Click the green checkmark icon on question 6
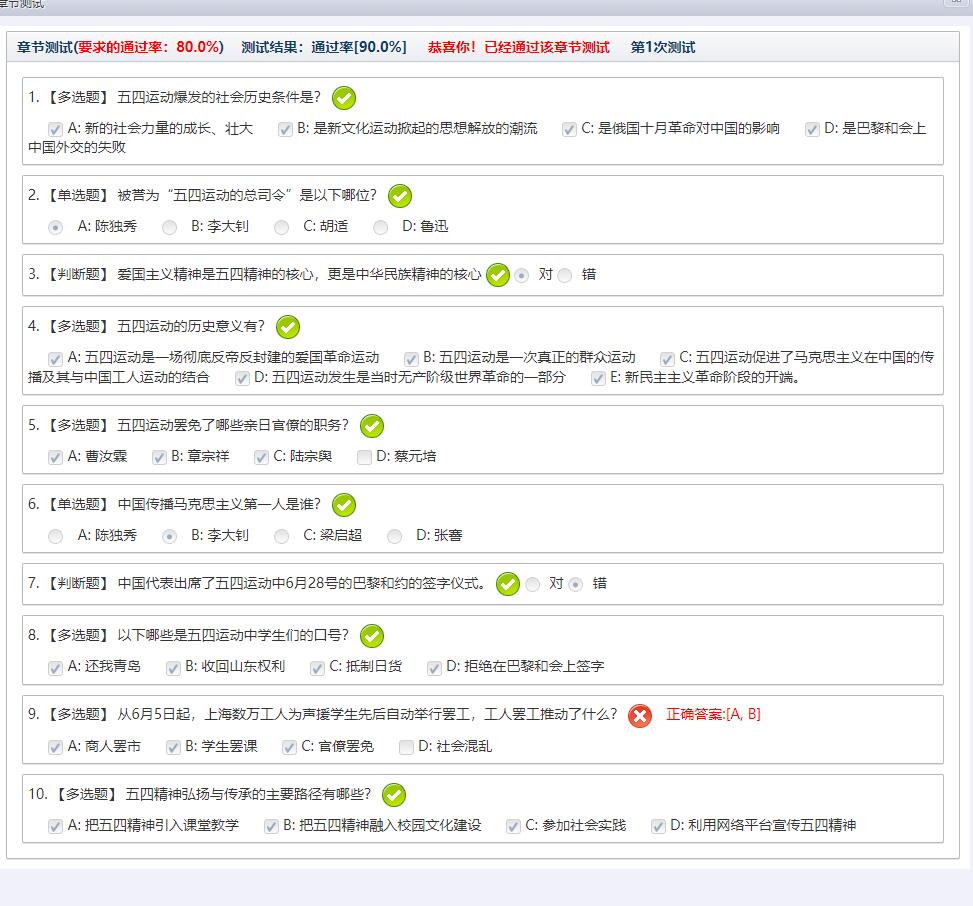Screen dimensions: 973x906 pos(344,505)
